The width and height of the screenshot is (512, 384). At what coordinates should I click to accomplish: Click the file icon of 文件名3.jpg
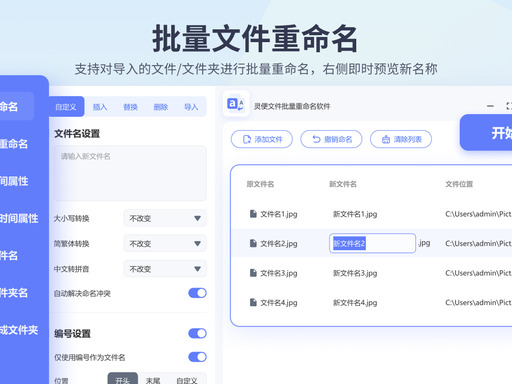click(x=253, y=273)
